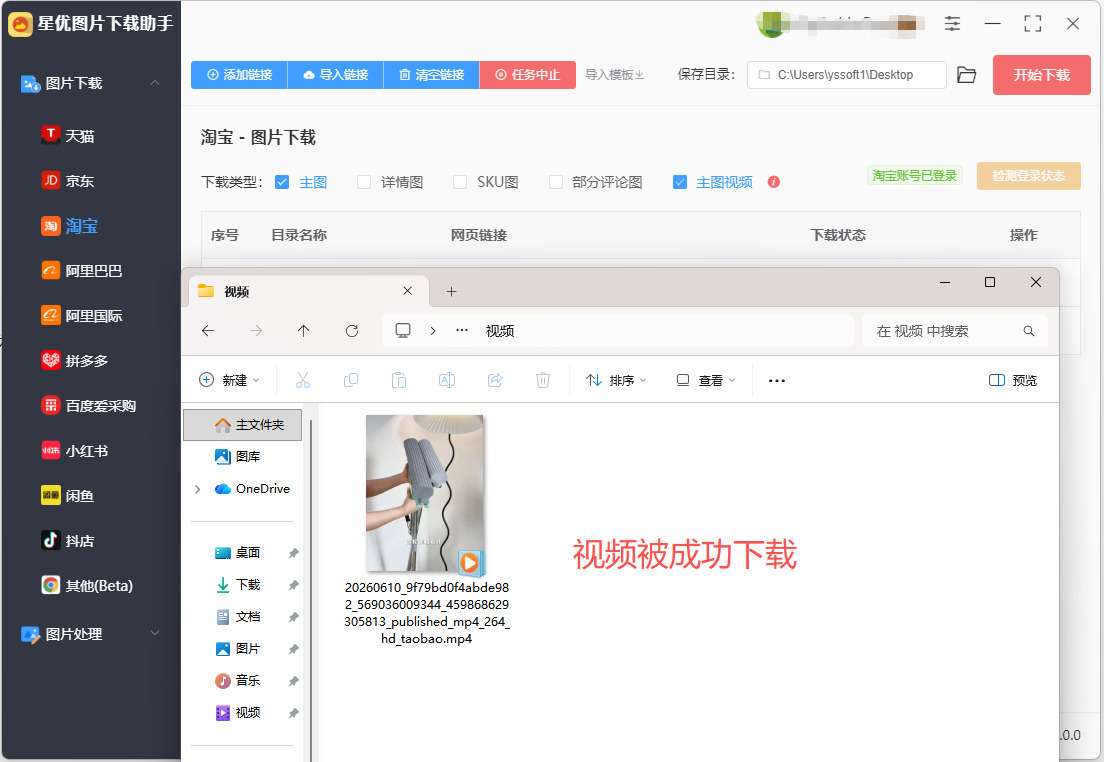Click the refresh icon in file explorer
1104x762 pixels.
[352, 331]
